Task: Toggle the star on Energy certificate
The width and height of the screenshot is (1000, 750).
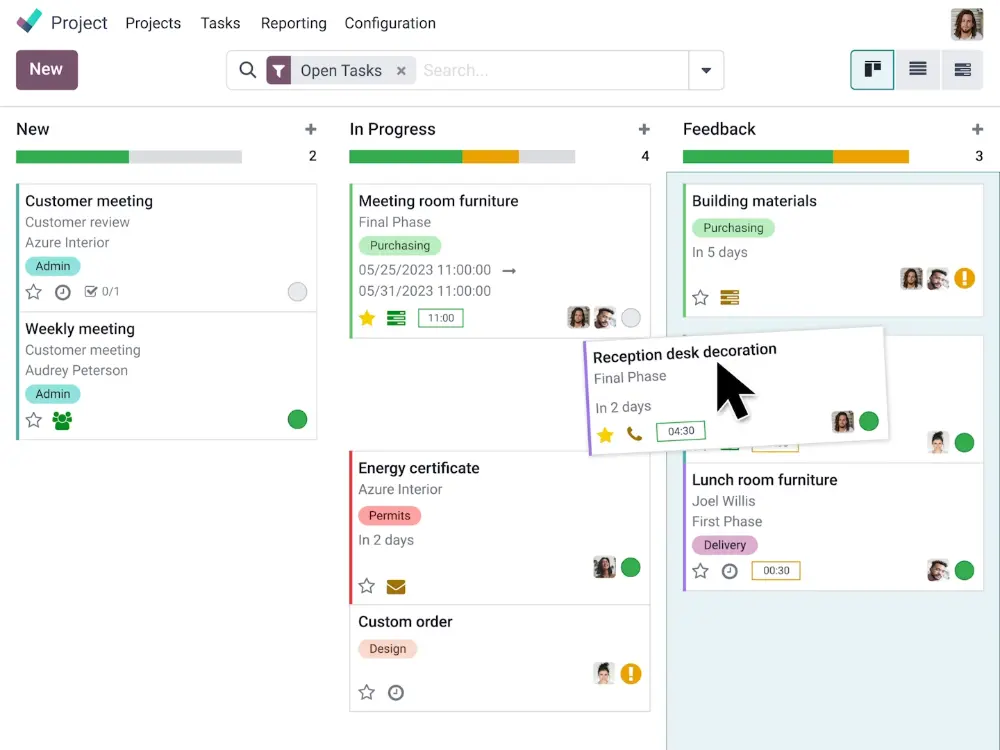Action: 367,586
